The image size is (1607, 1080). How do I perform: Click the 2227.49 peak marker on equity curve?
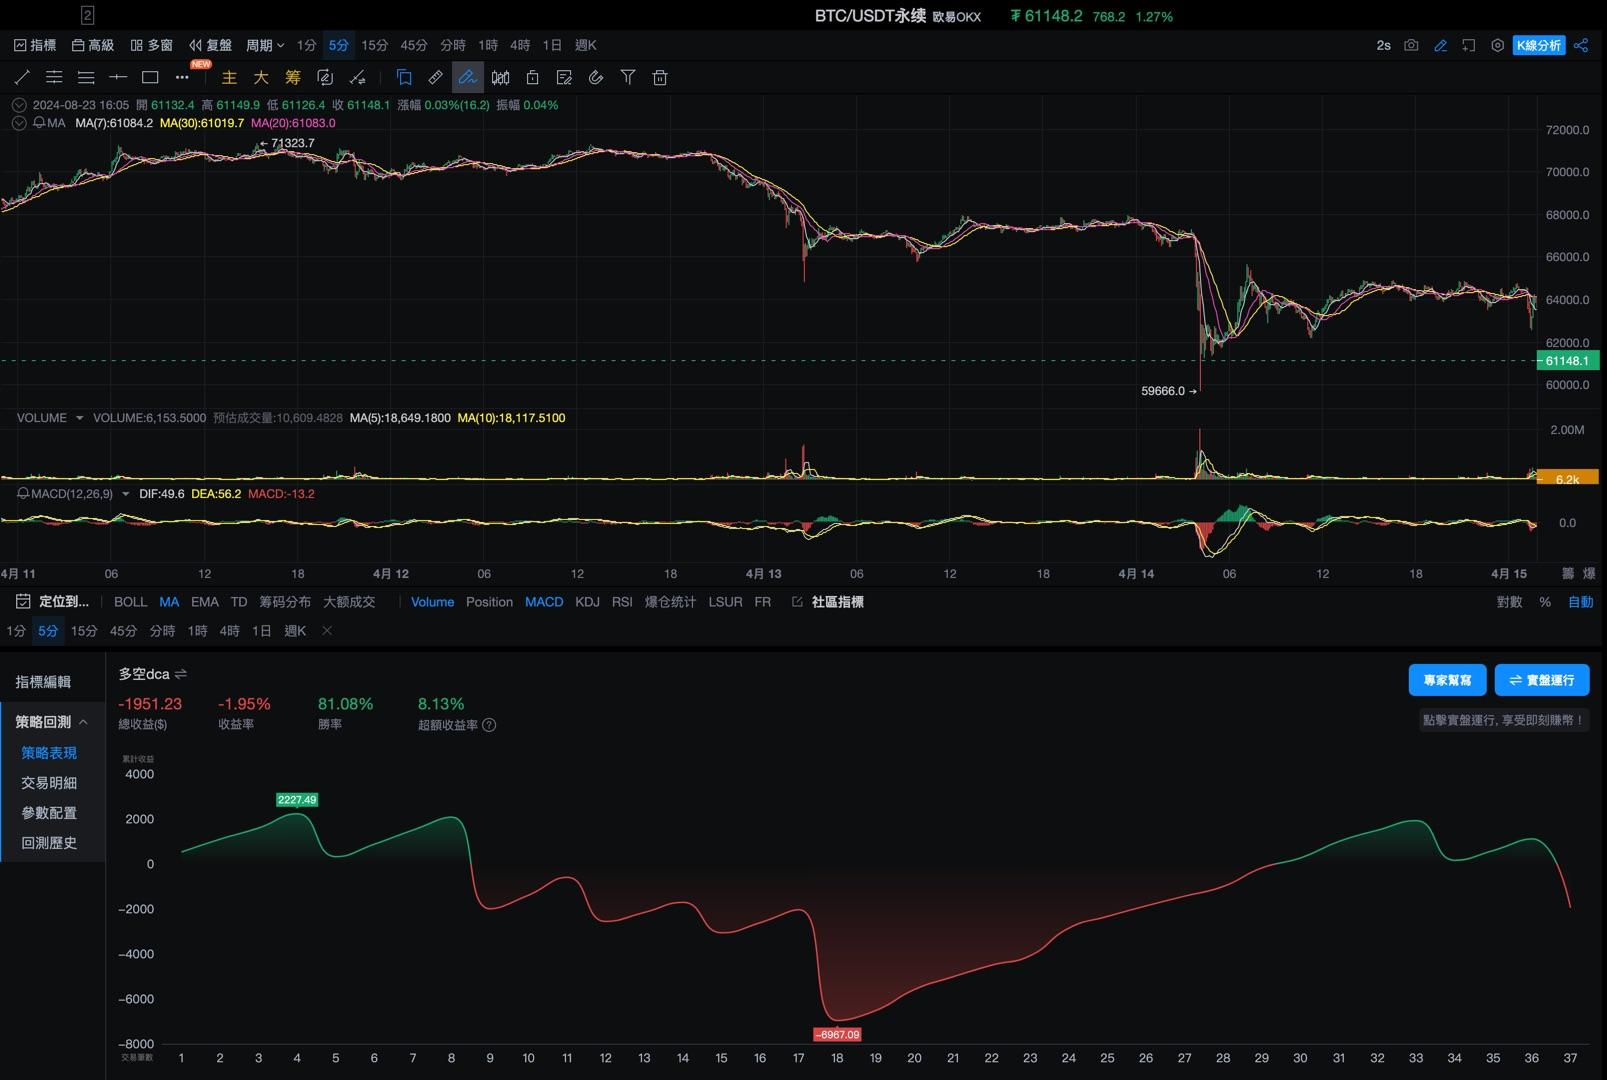[x=297, y=800]
